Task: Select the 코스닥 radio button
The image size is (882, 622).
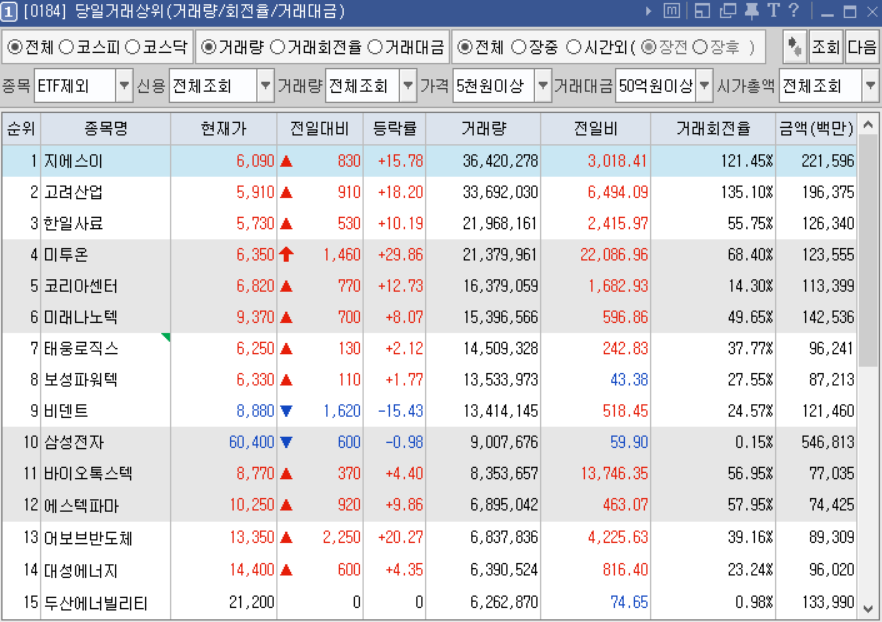Action: (x=132, y=47)
